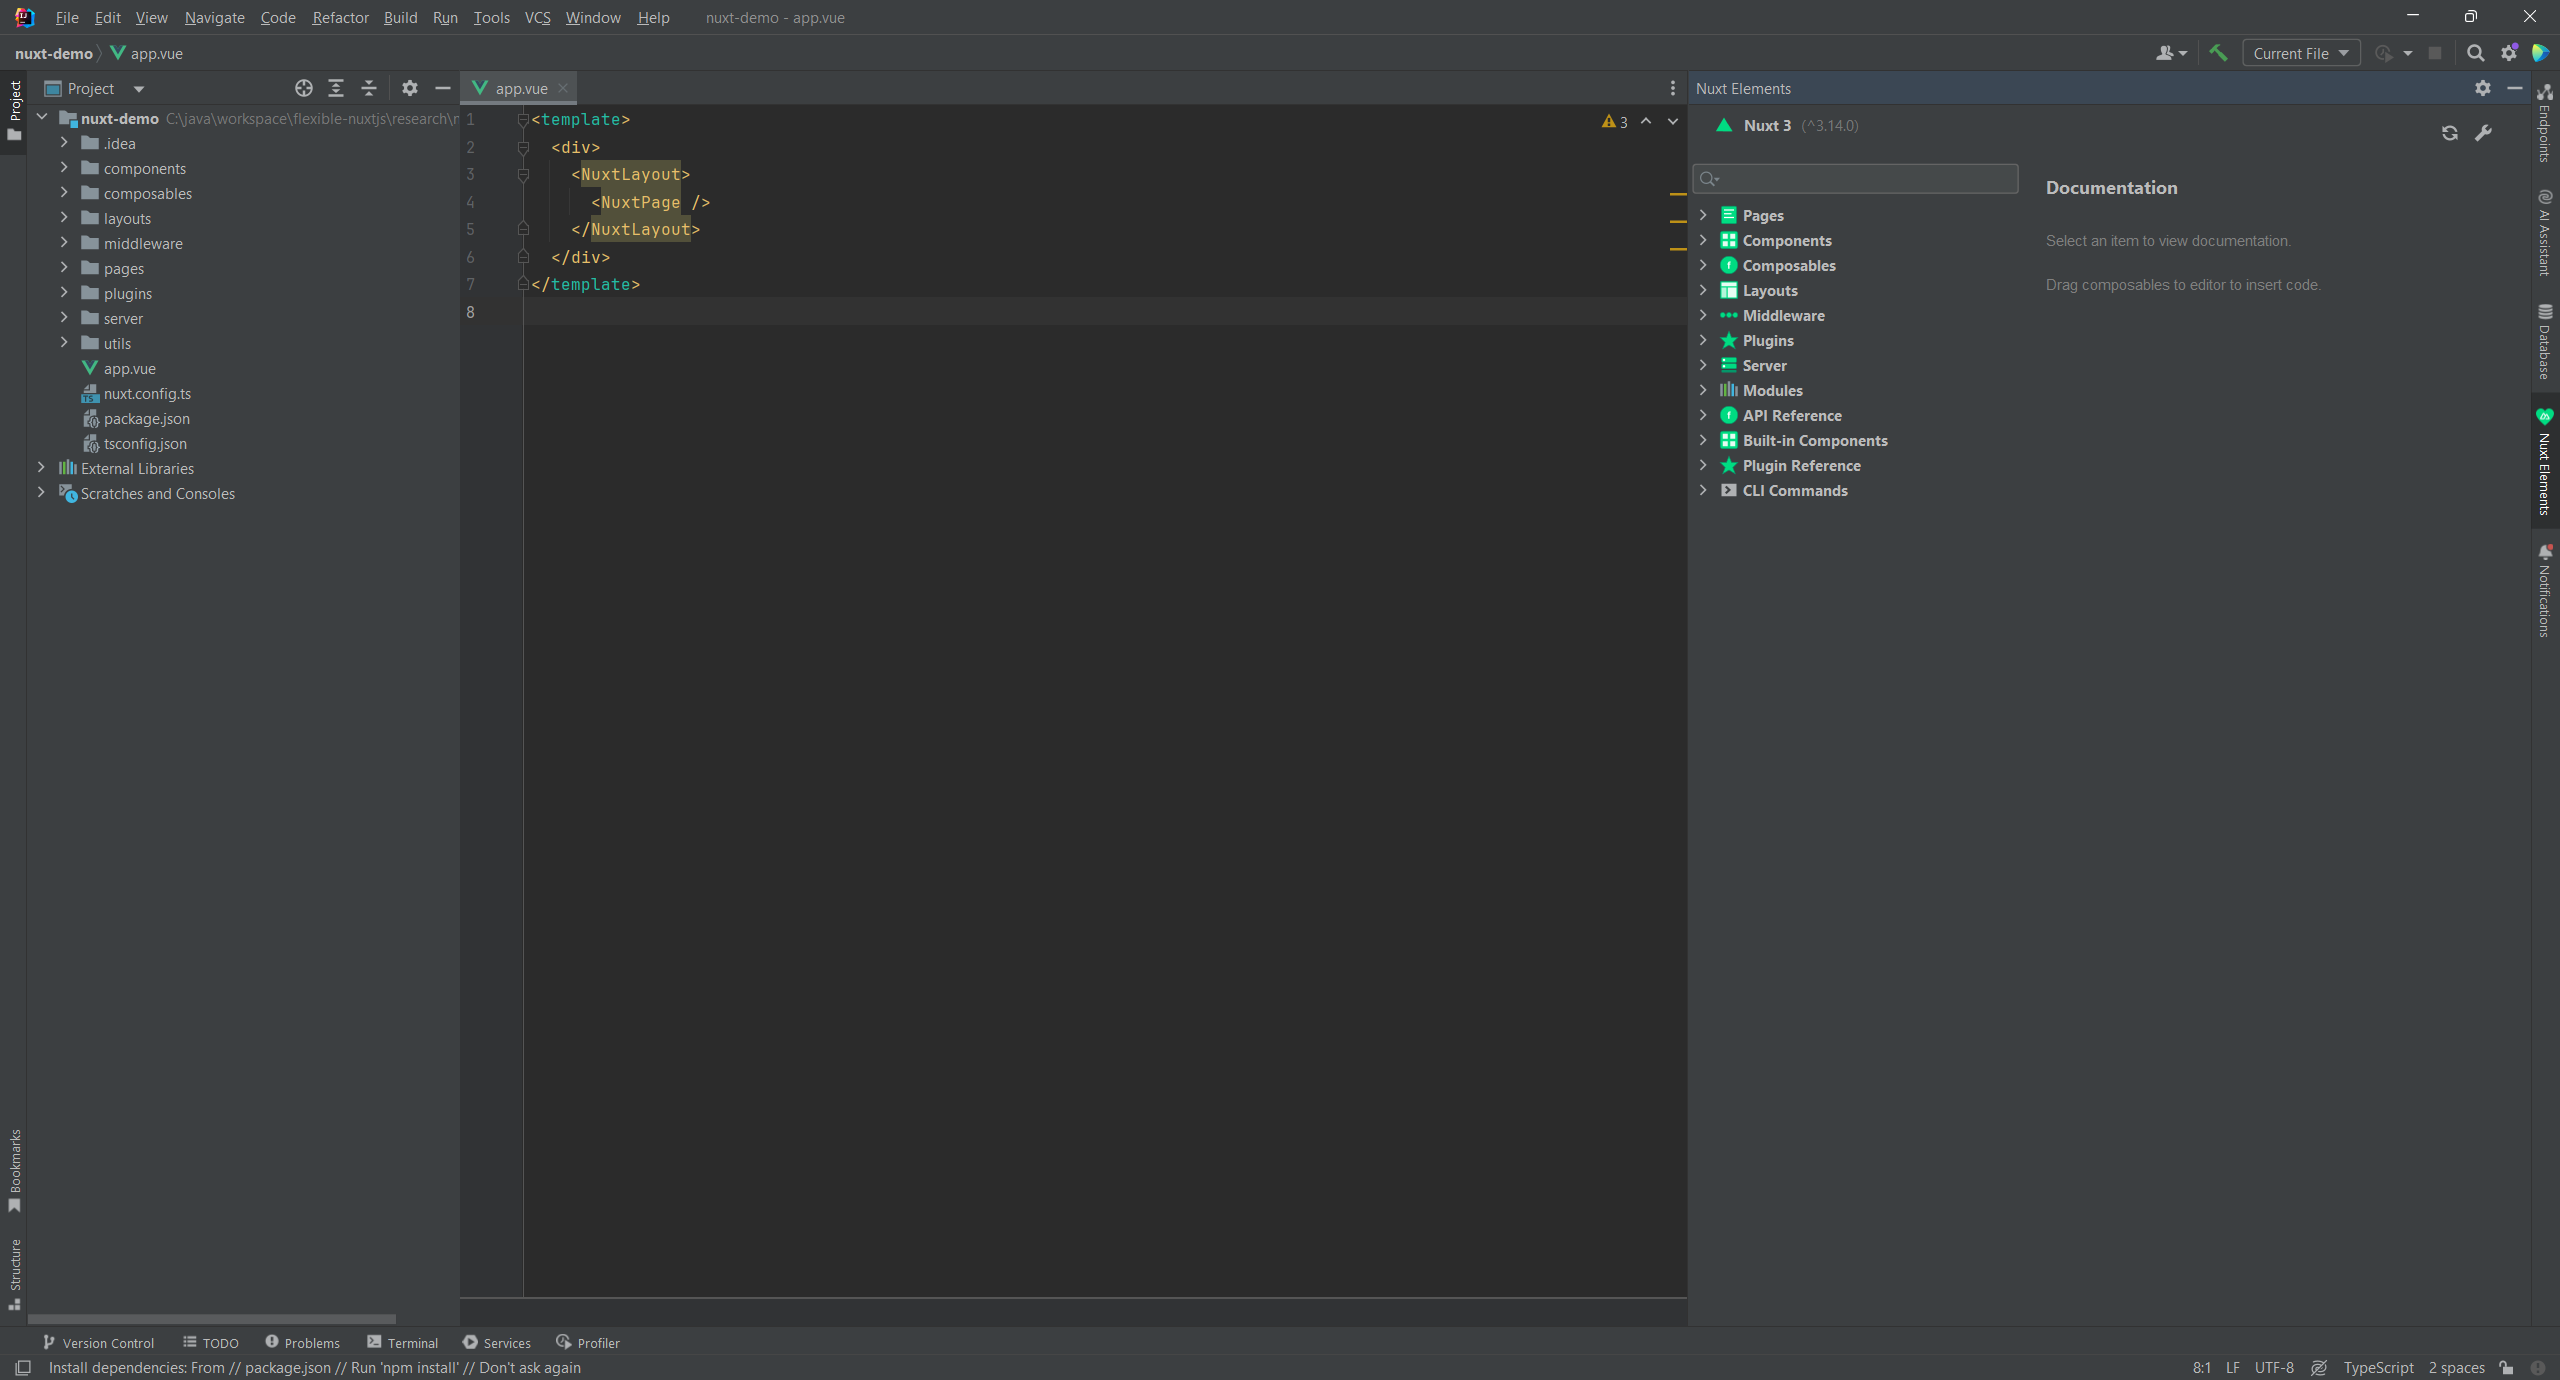Click the Debug run icon
This screenshot has height=1380, width=2560.
[x=2384, y=53]
